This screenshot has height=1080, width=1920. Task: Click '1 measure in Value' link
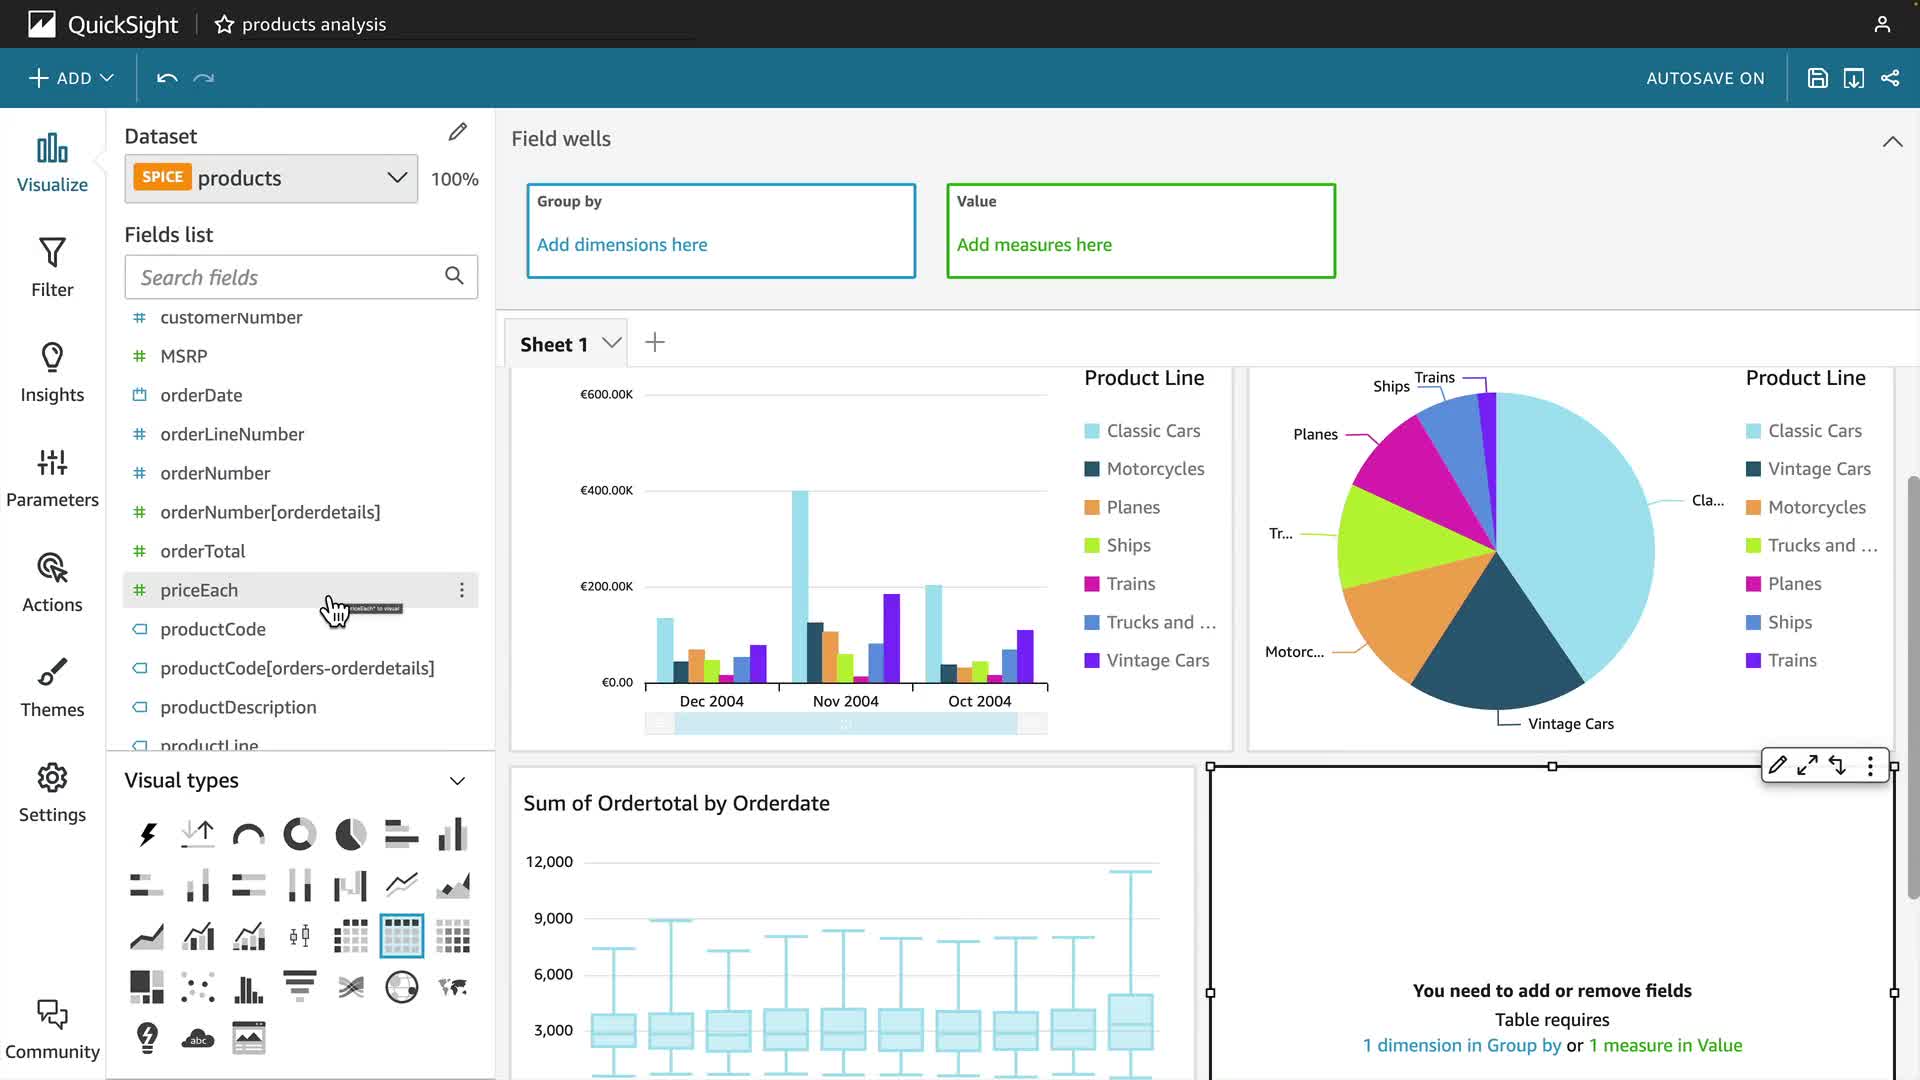(1665, 1045)
